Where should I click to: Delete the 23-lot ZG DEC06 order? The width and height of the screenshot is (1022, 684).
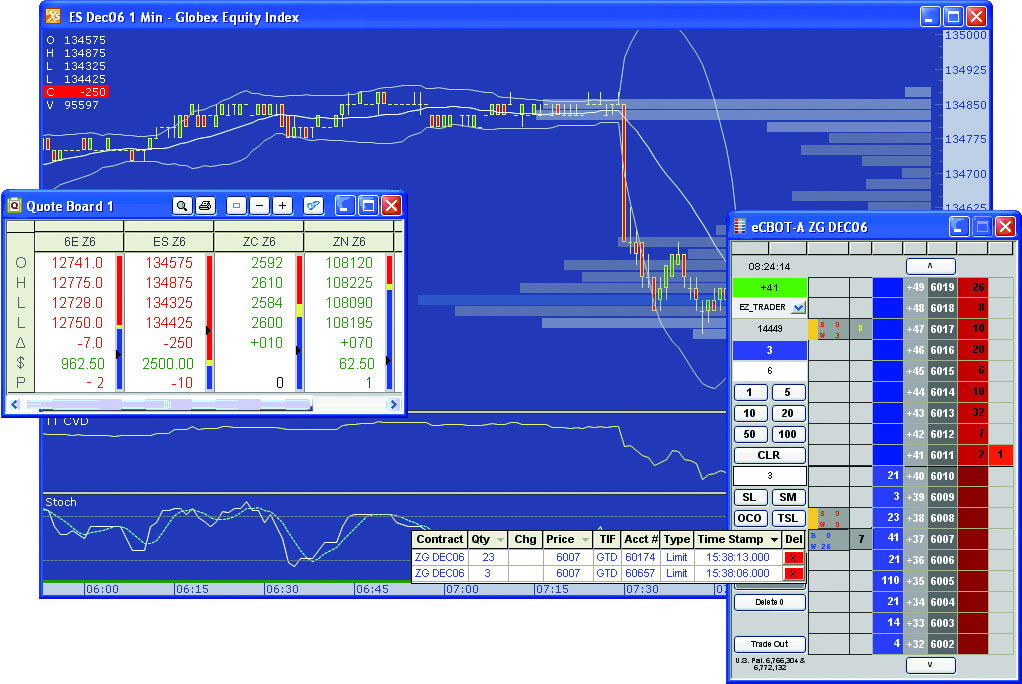[x=793, y=558]
